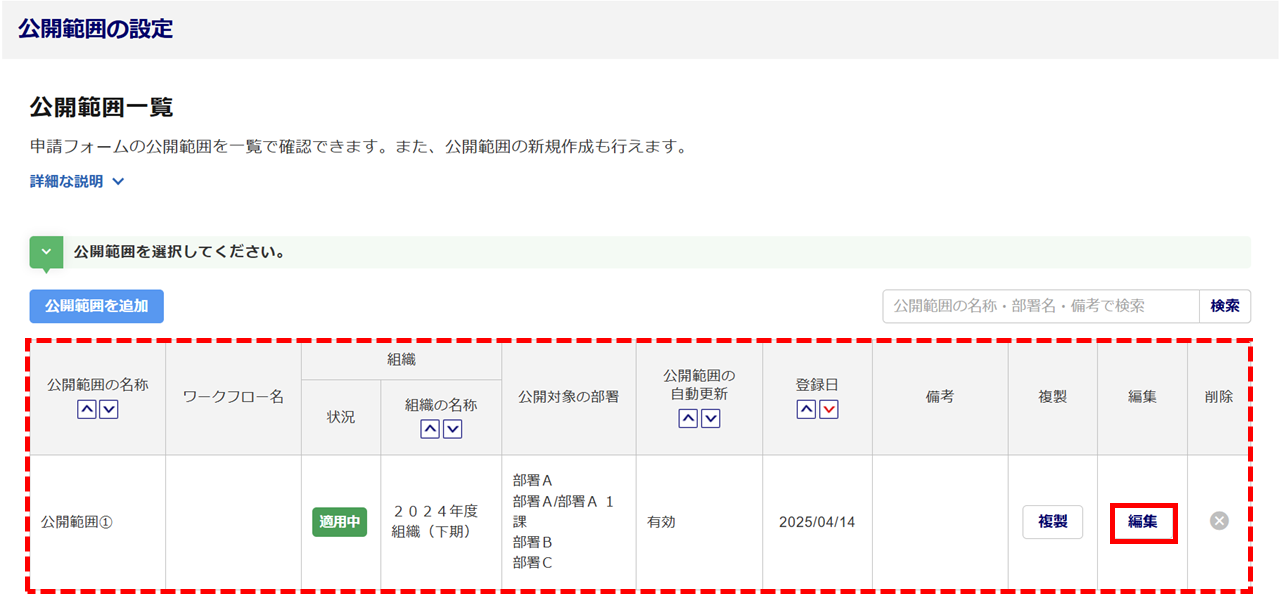Click the ワークフロー名 column header

click(233, 397)
